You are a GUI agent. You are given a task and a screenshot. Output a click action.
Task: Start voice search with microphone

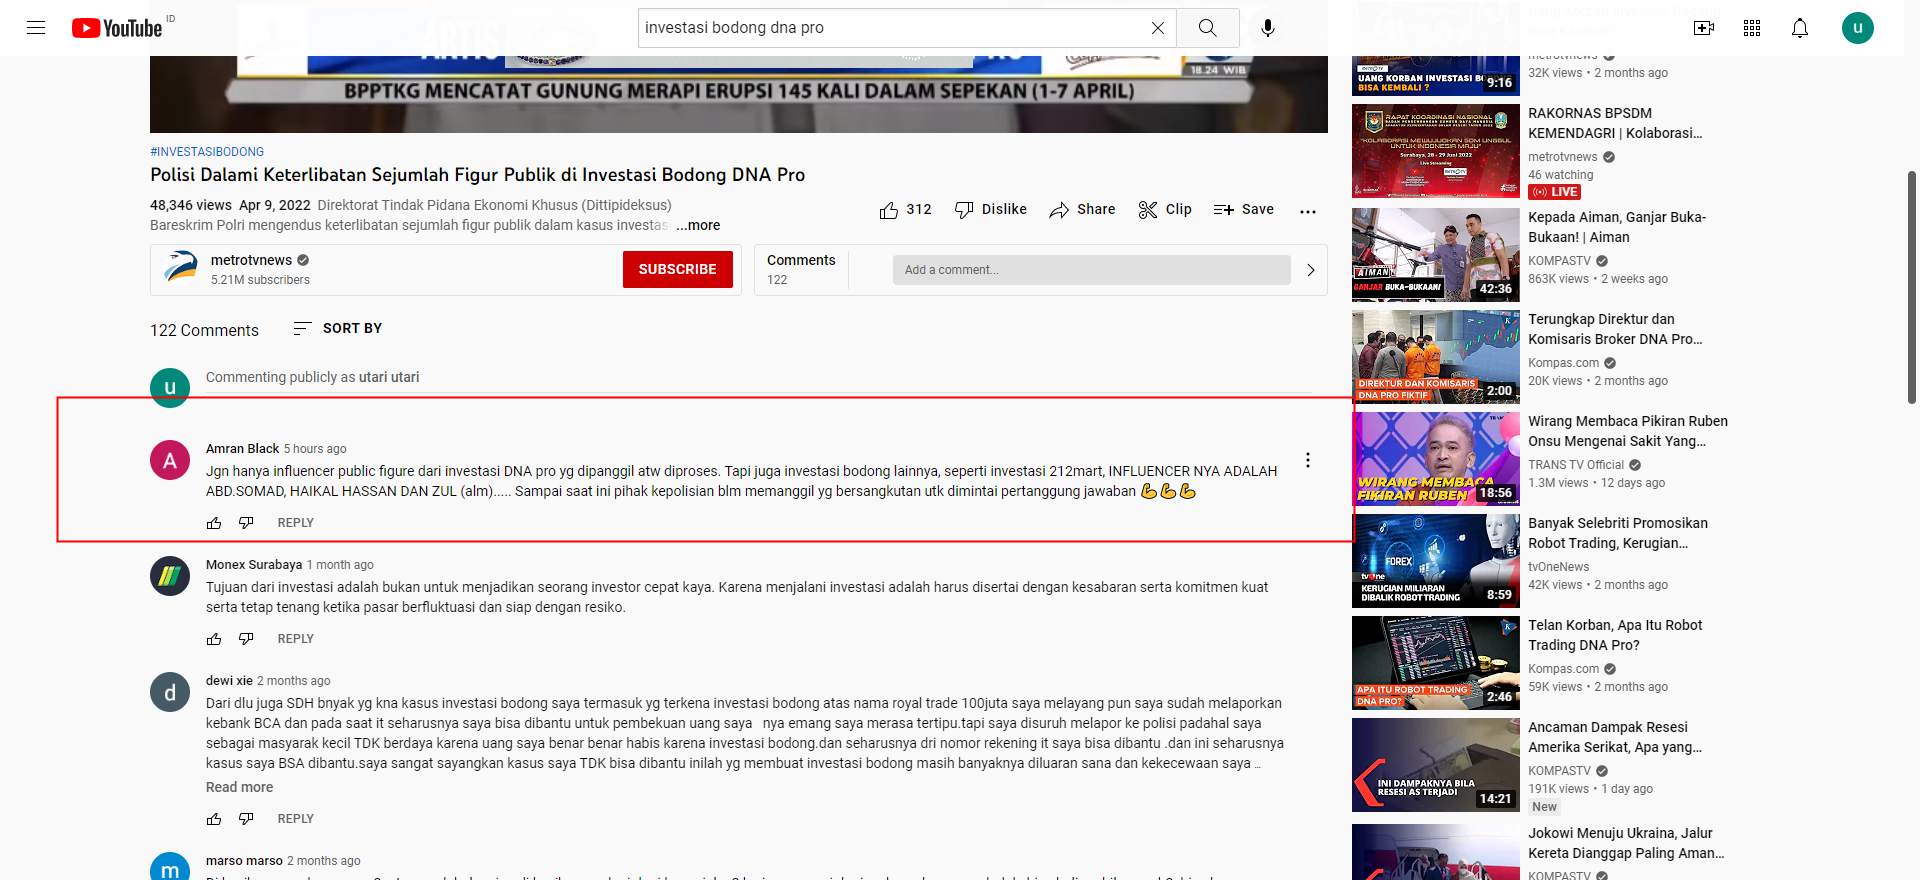coord(1268,28)
